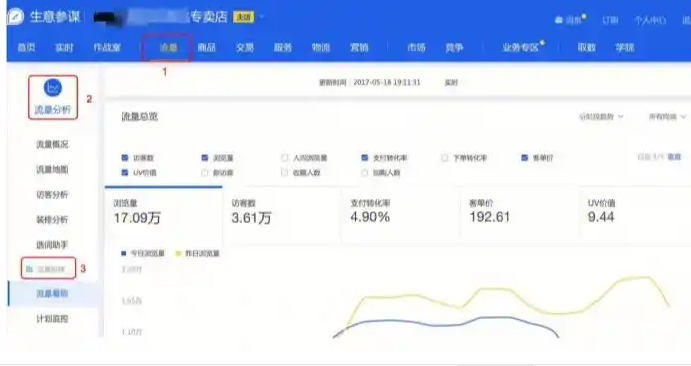This screenshot has width=691, height=366.
Task: Select the UV价值 9.44 metric card
Action: (635, 214)
